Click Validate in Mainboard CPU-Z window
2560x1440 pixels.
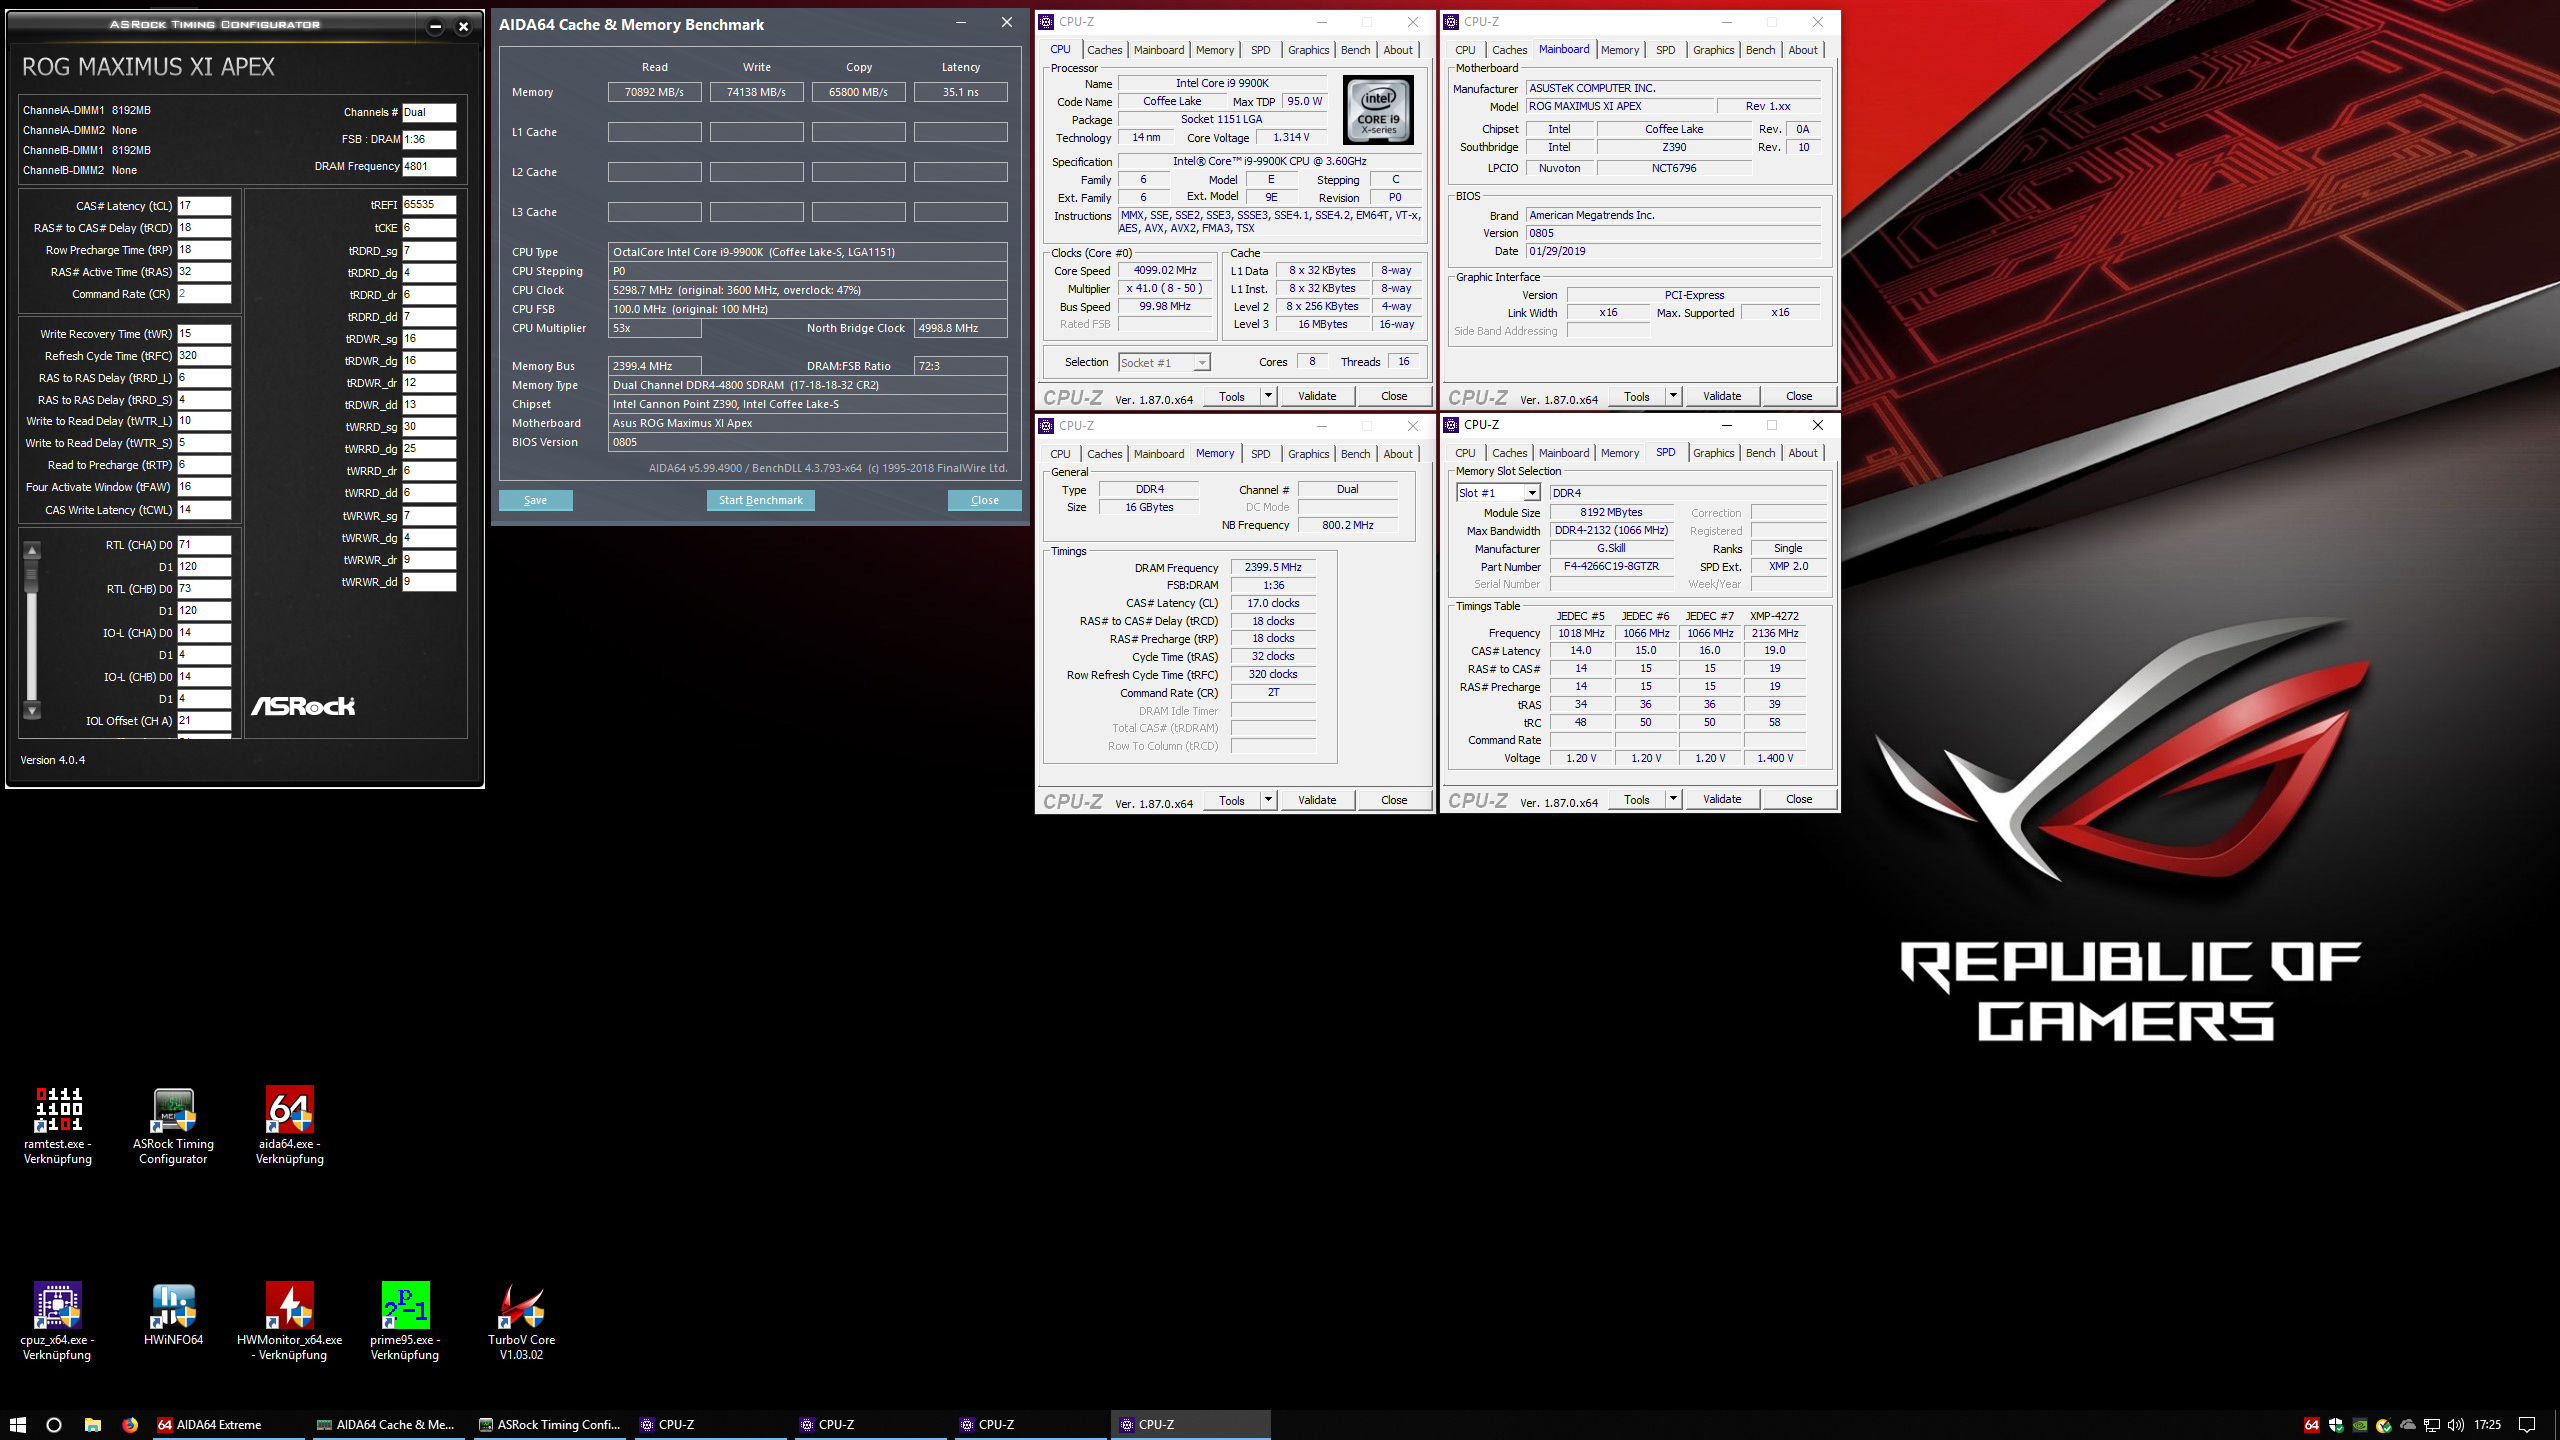1721,396
